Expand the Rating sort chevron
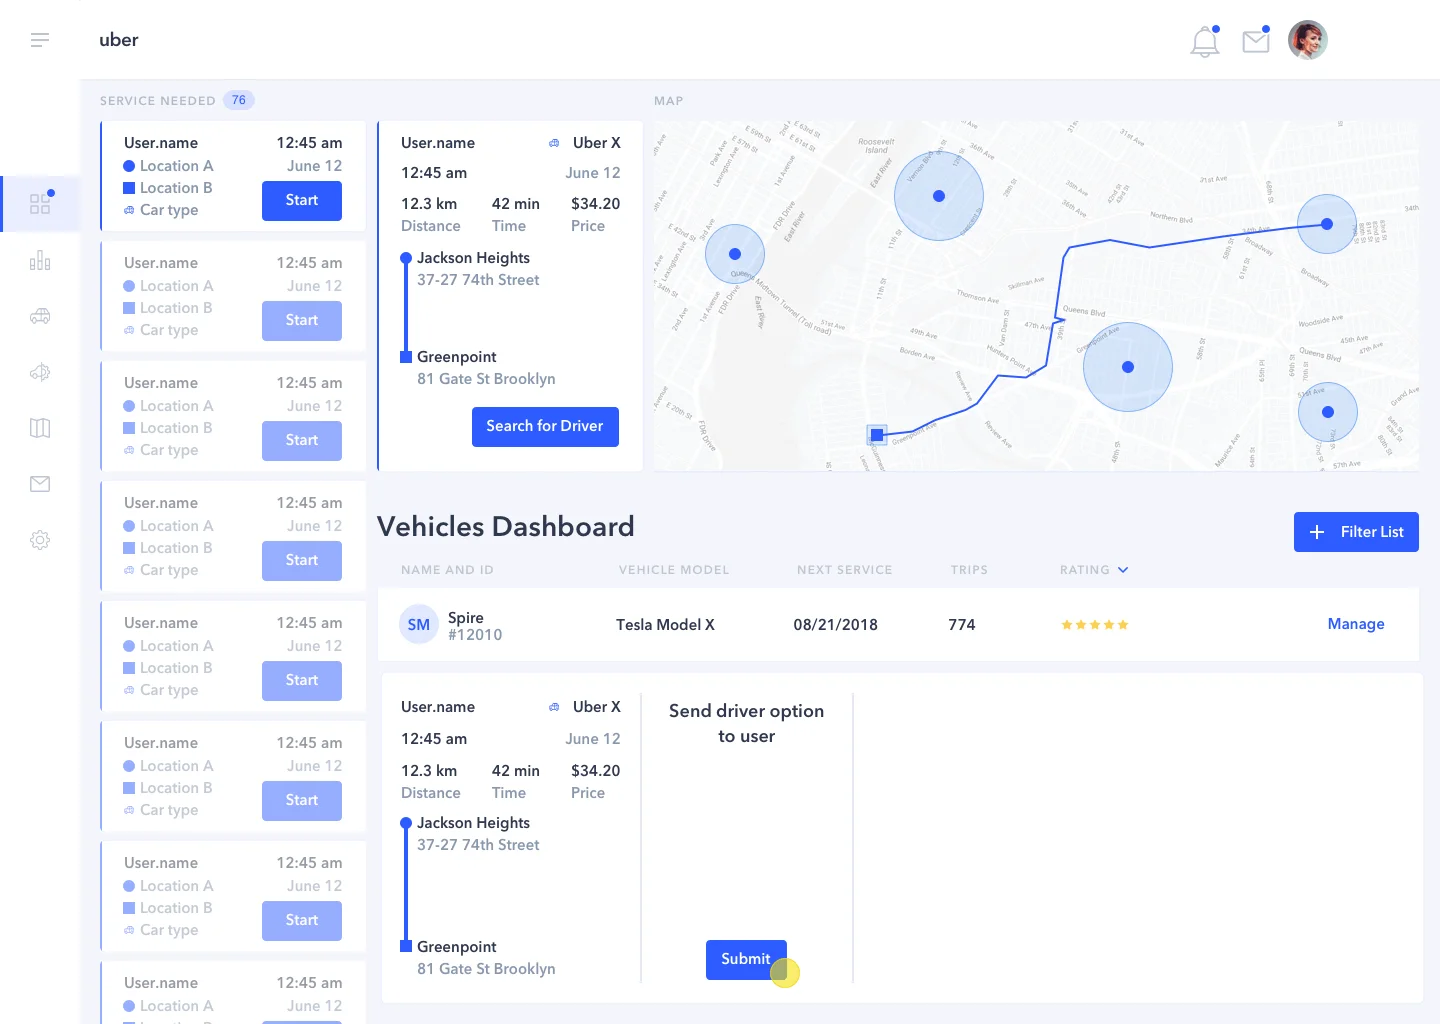The width and height of the screenshot is (1440, 1024). point(1123,570)
